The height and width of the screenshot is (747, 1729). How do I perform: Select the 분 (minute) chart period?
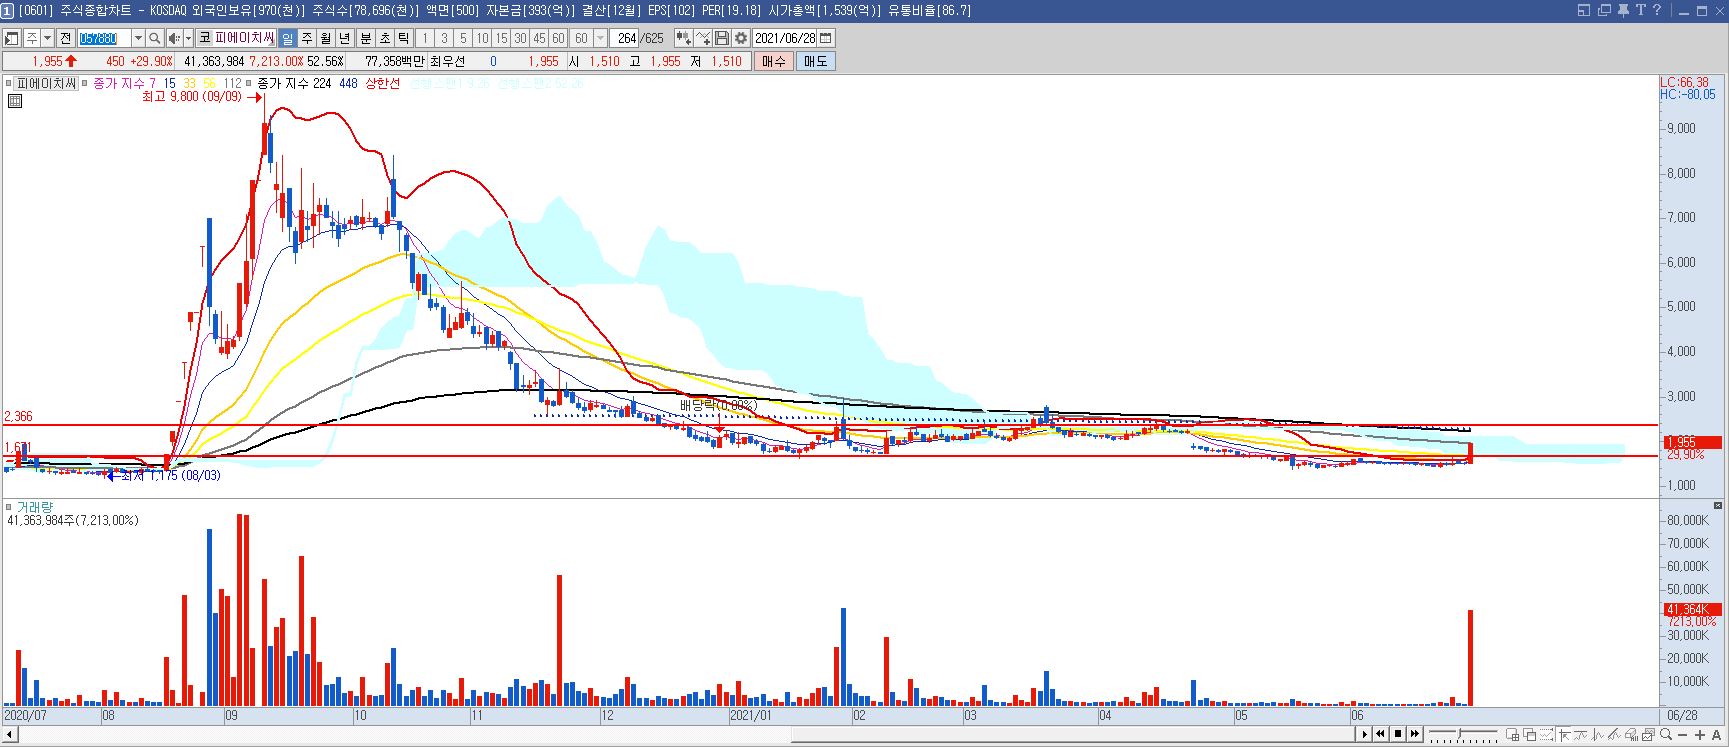(365, 38)
